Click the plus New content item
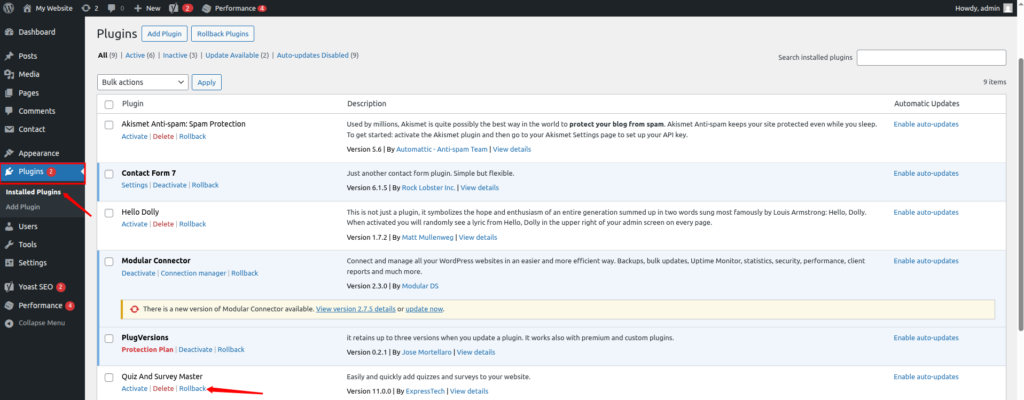 pyautogui.click(x=147, y=8)
